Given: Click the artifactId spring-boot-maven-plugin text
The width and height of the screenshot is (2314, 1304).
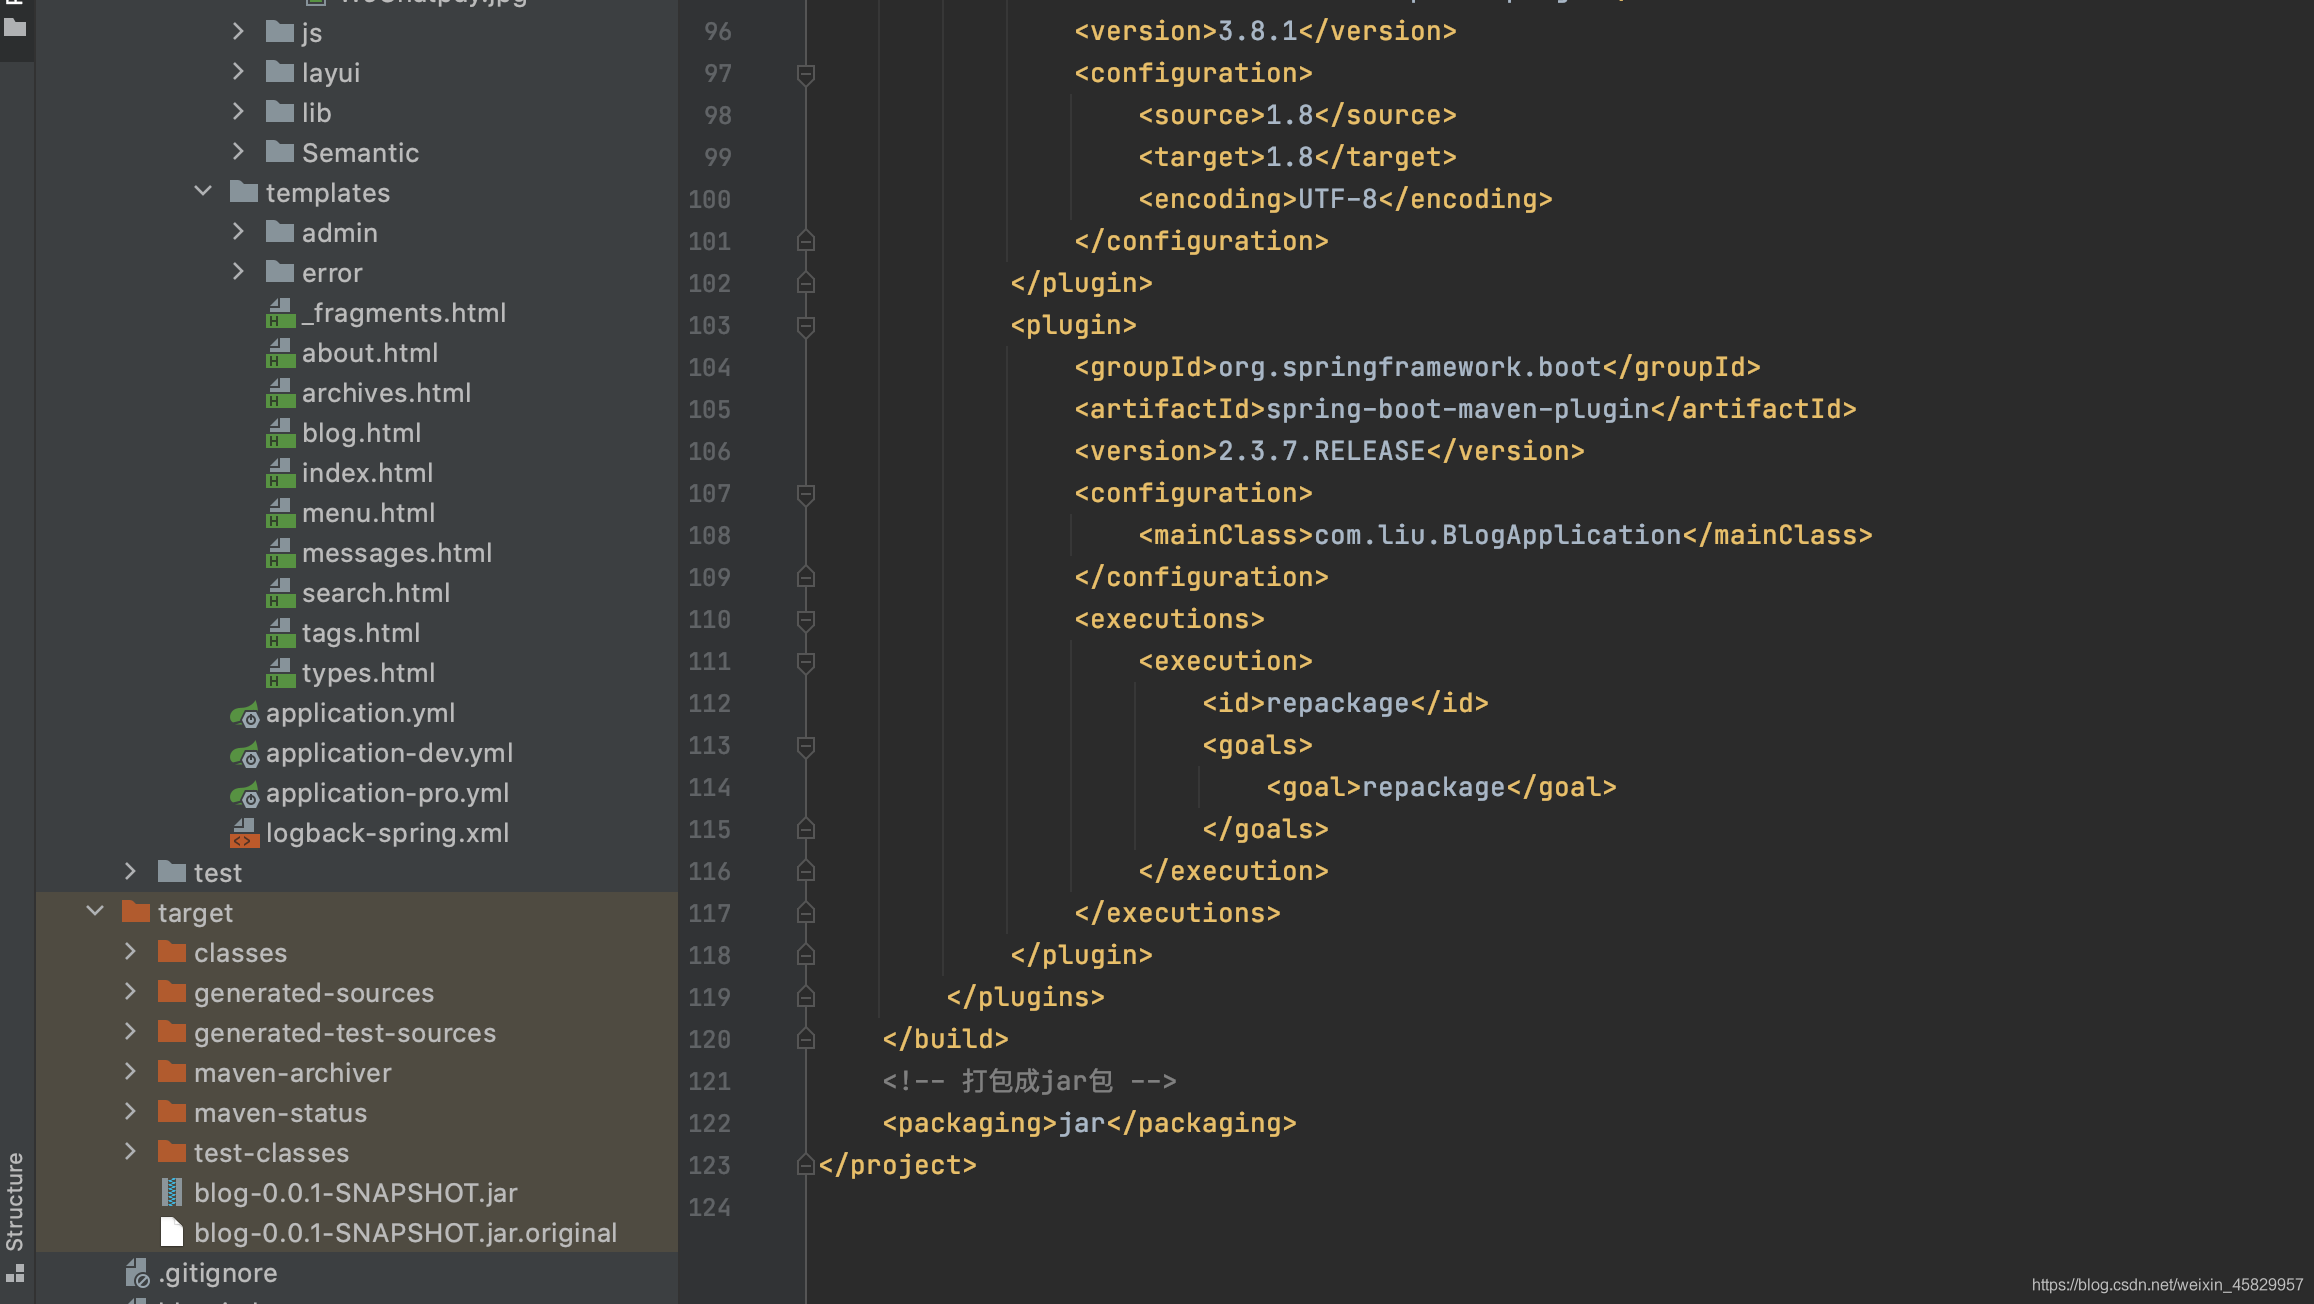Looking at the screenshot, I should (1457, 409).
